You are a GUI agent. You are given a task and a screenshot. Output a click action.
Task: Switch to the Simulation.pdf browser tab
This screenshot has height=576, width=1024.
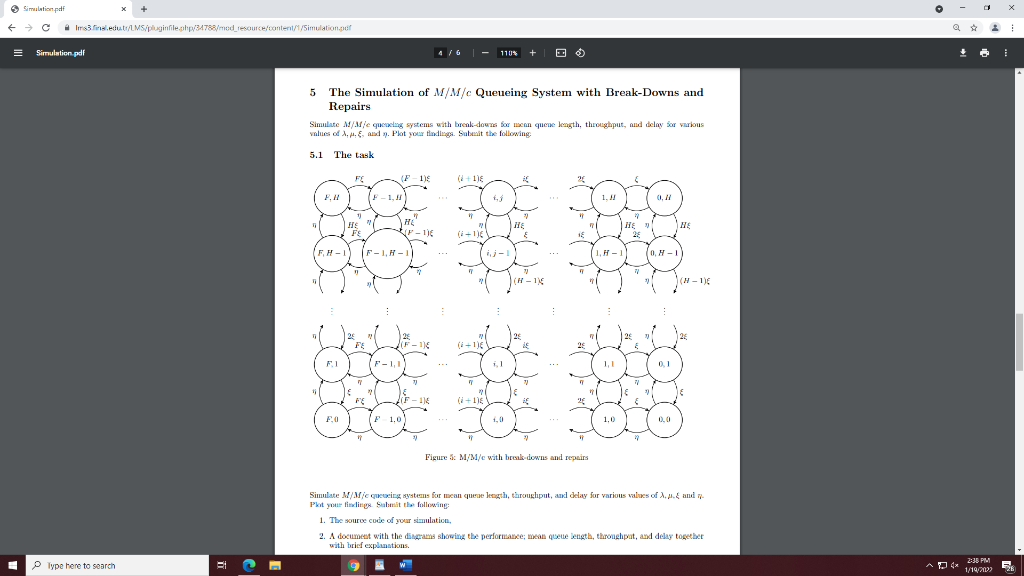pos(60,8)
